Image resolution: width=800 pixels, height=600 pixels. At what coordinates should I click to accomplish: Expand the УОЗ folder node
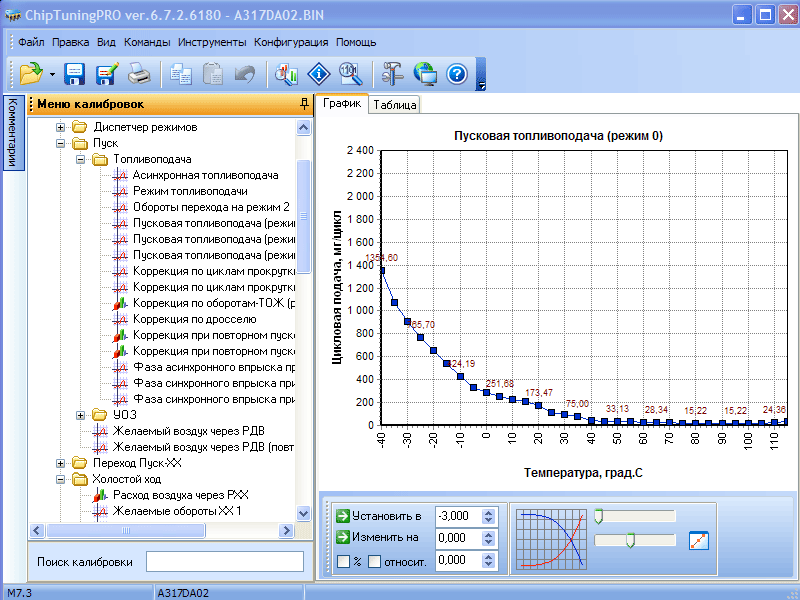pyautogui.click(x=81, y=415)
